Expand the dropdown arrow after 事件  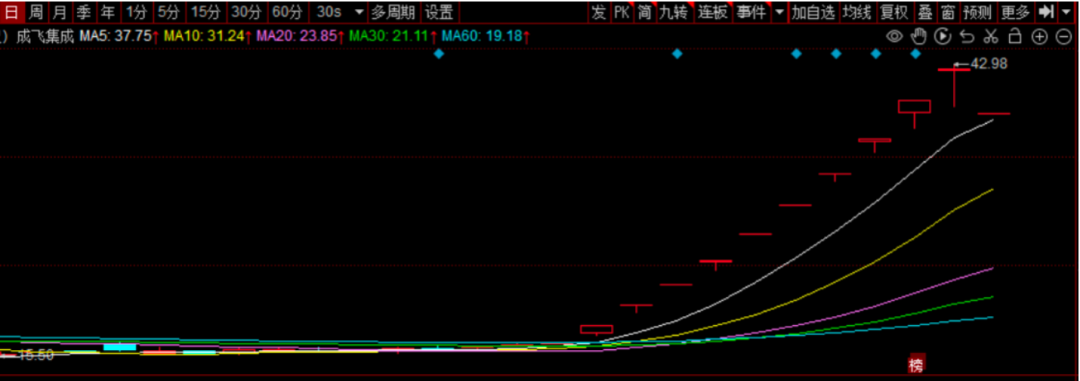tap(779, 12)
